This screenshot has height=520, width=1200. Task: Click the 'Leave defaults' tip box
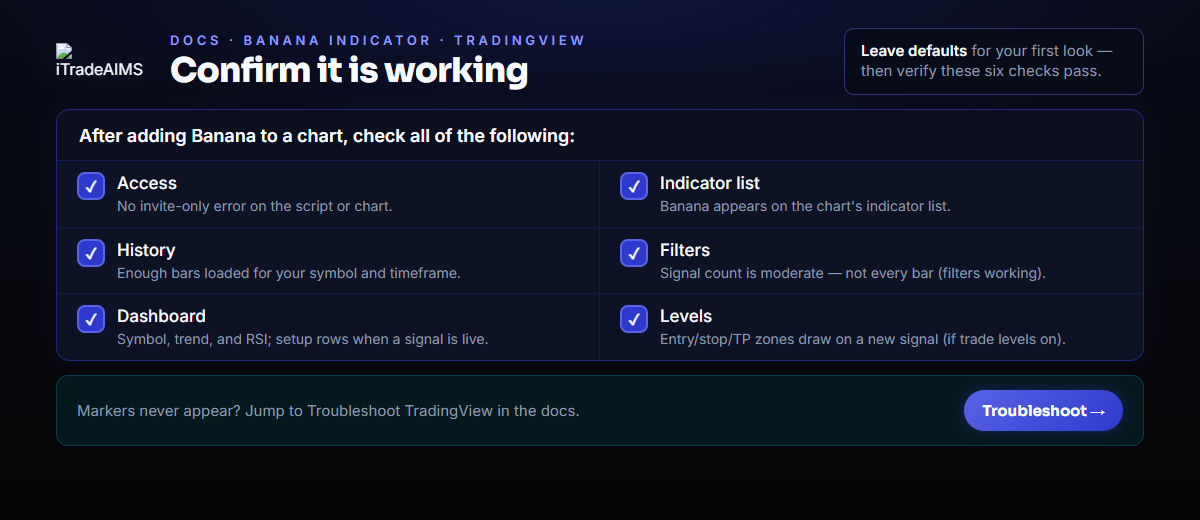pyautogui.click(x=993, y=61)
